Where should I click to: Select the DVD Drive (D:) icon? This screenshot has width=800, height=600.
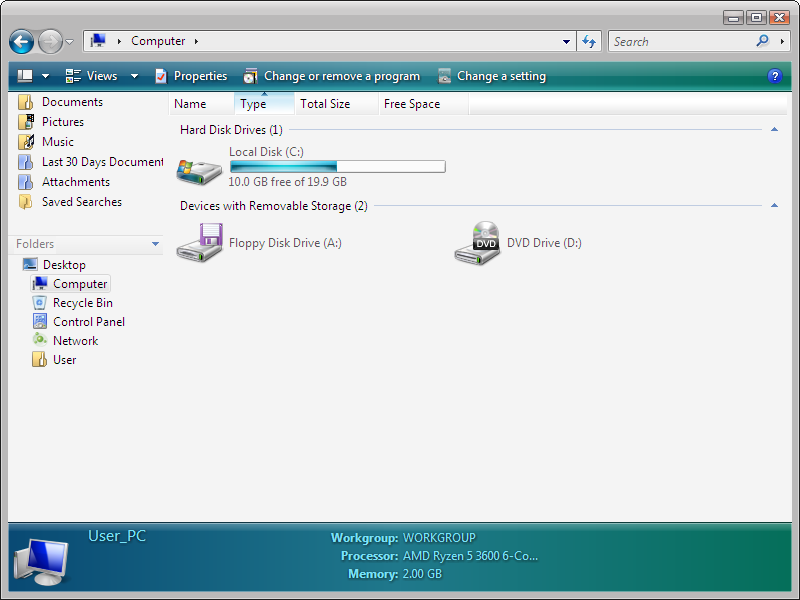[477, 243]
